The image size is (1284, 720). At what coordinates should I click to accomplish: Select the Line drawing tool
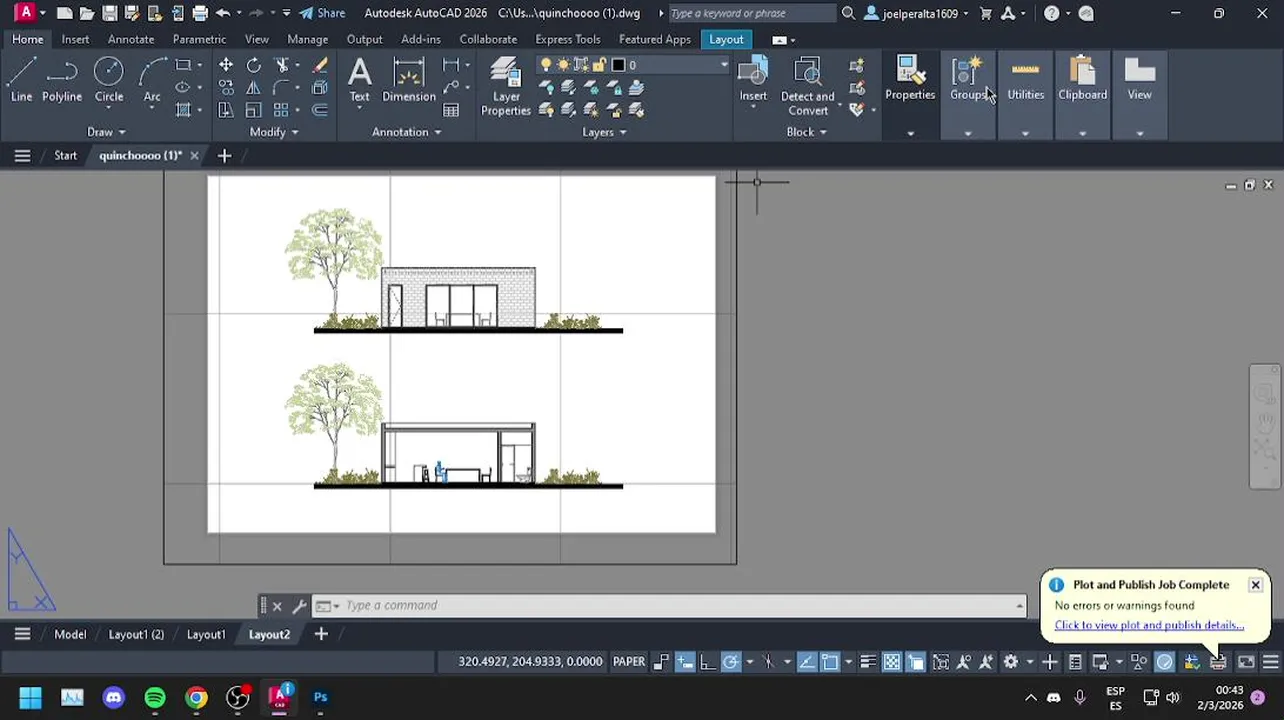(x=21, y=80)
